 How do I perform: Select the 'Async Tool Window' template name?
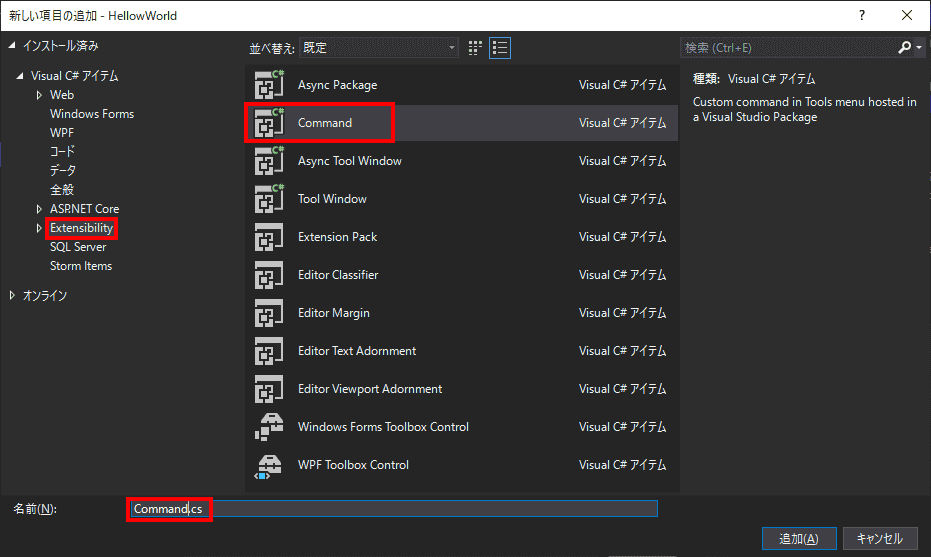[x=350, y=161]
